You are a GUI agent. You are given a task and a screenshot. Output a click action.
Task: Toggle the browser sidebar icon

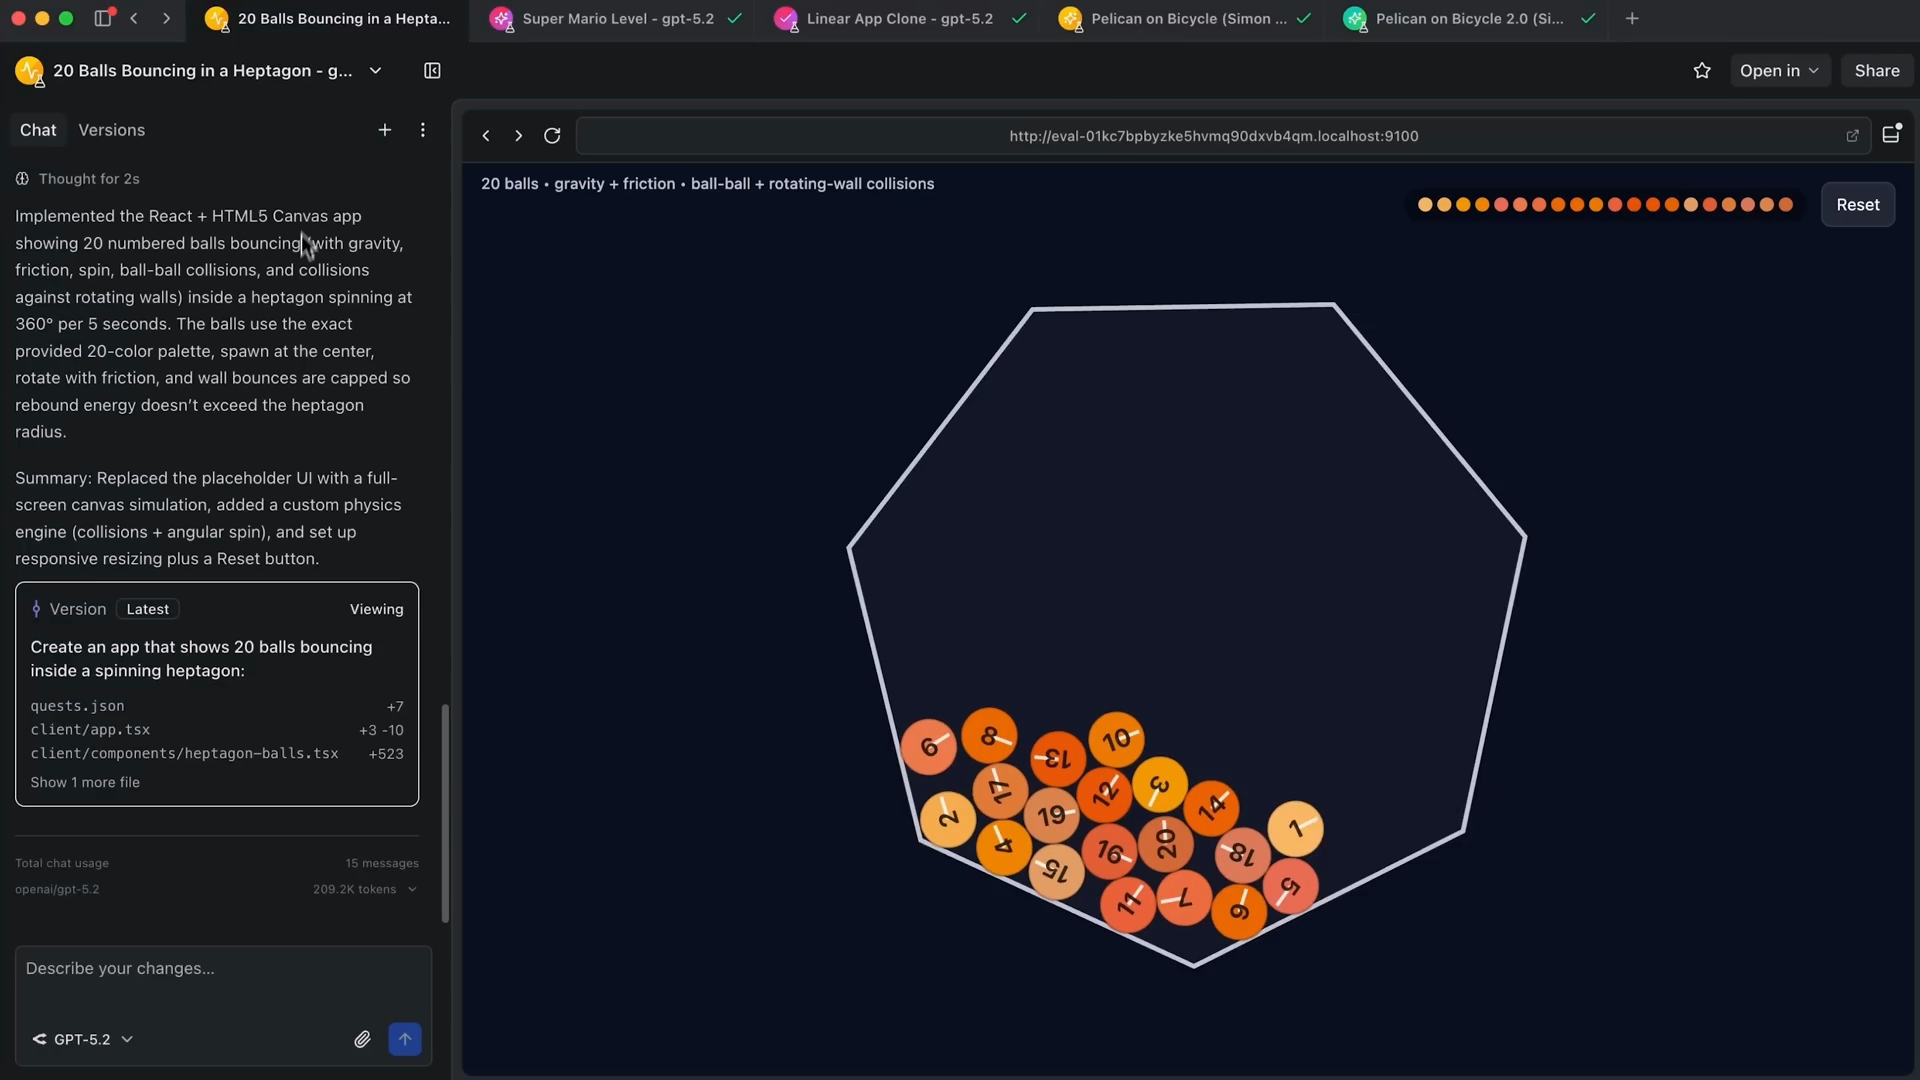tap(102, 18)
